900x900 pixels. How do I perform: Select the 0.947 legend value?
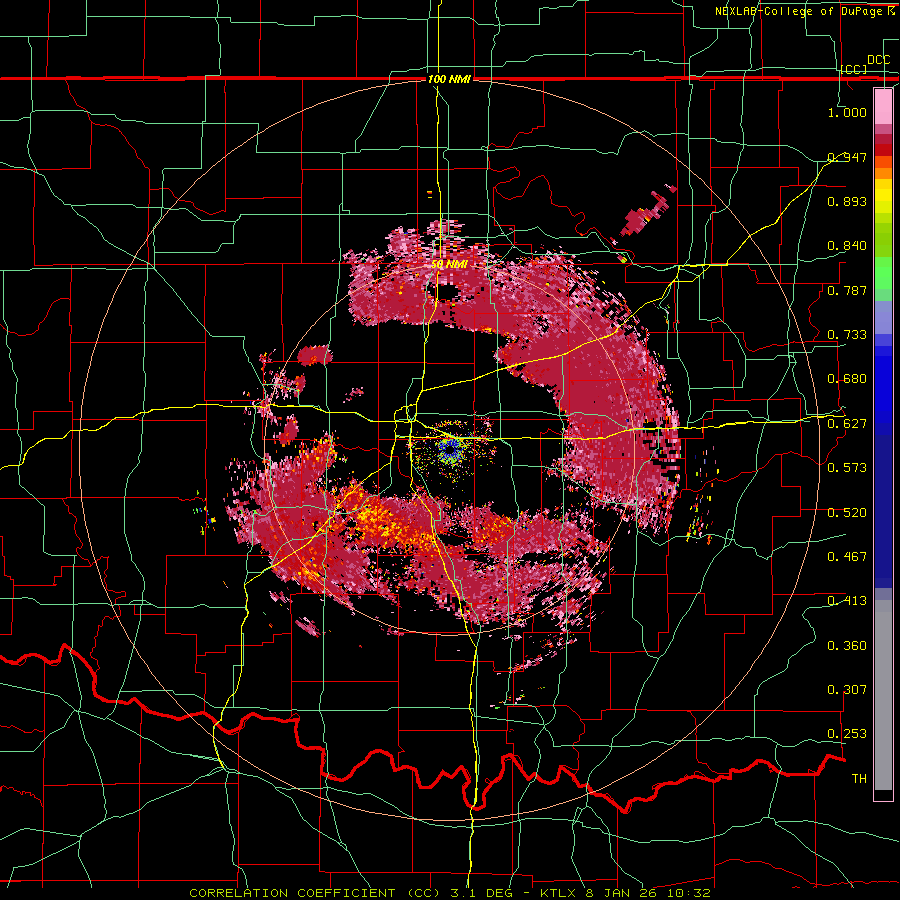point(847,157)
